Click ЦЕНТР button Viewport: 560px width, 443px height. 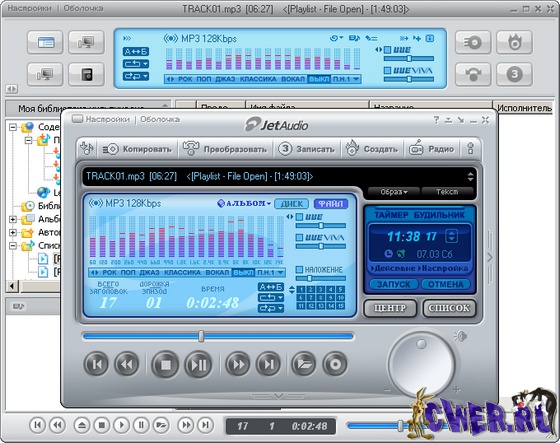point(390,308)
